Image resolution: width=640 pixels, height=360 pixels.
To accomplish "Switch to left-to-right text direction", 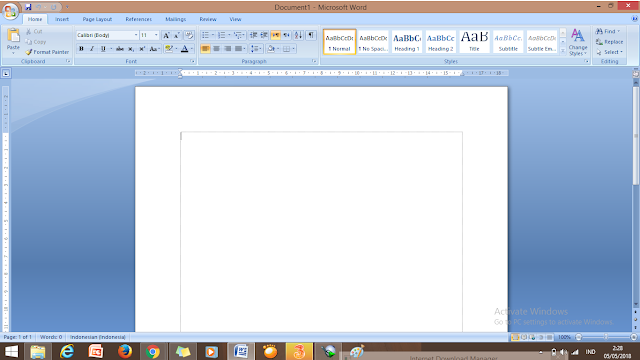I will [276, 36].
